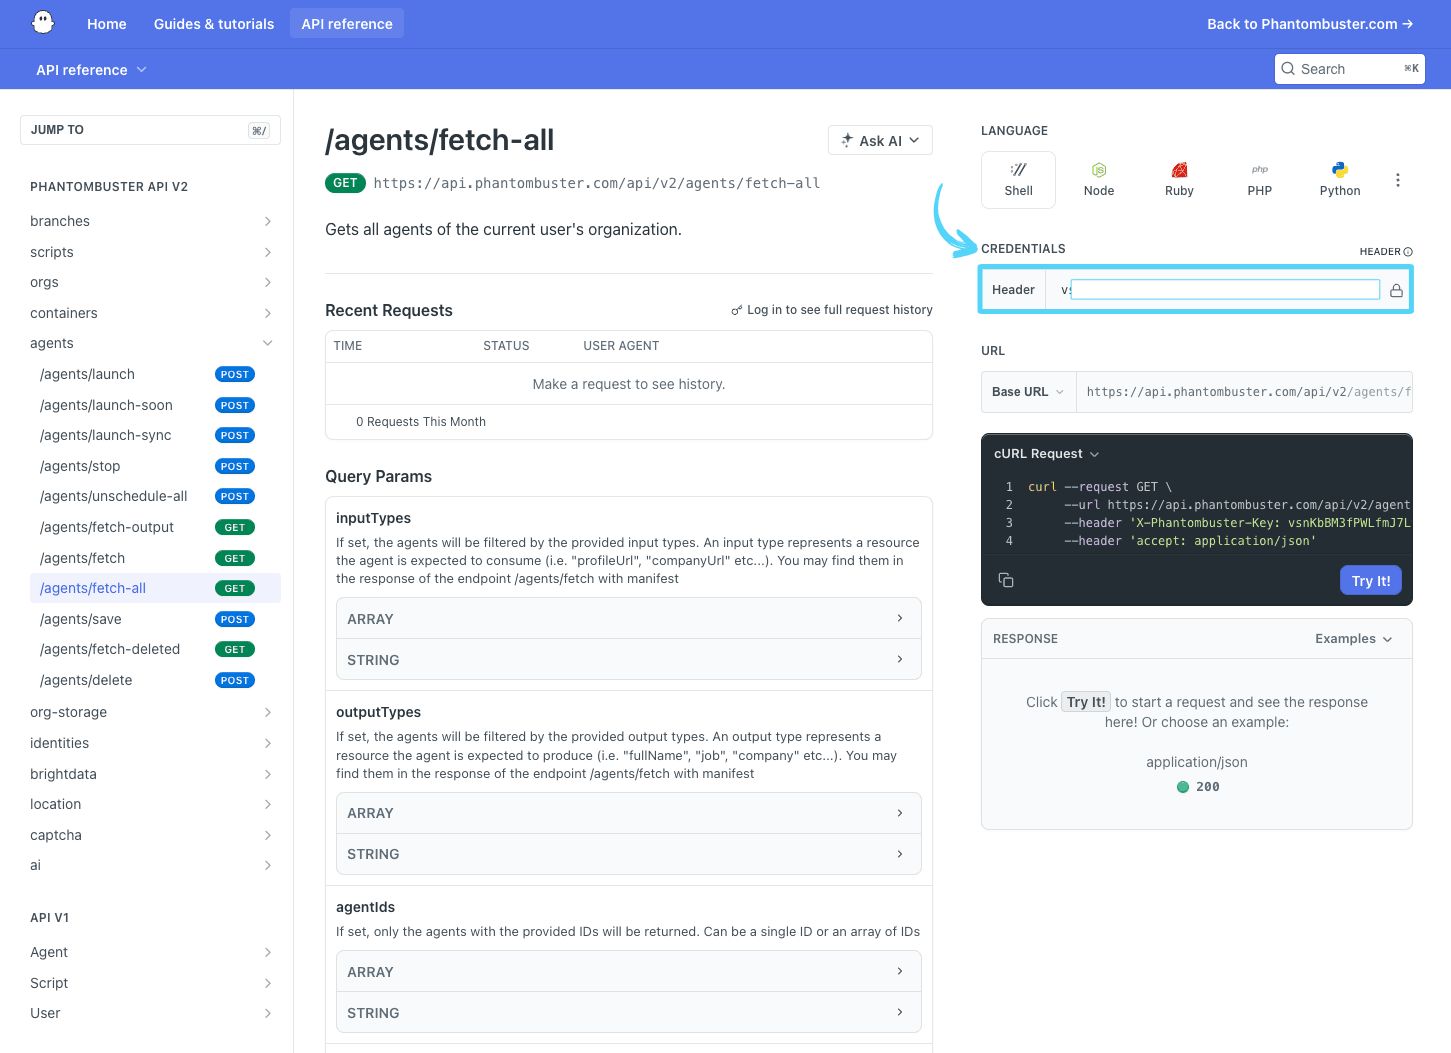
Task: Focus the Header credentials input field
Action: pos(1225,290)
